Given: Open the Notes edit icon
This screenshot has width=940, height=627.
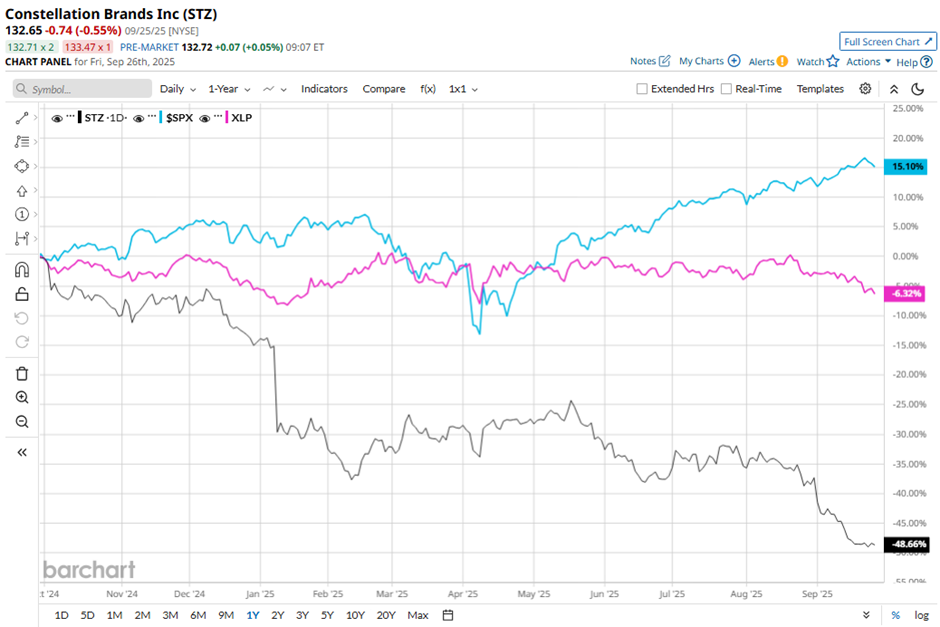Looking at the screenshot, I should [x=664, y=61].
